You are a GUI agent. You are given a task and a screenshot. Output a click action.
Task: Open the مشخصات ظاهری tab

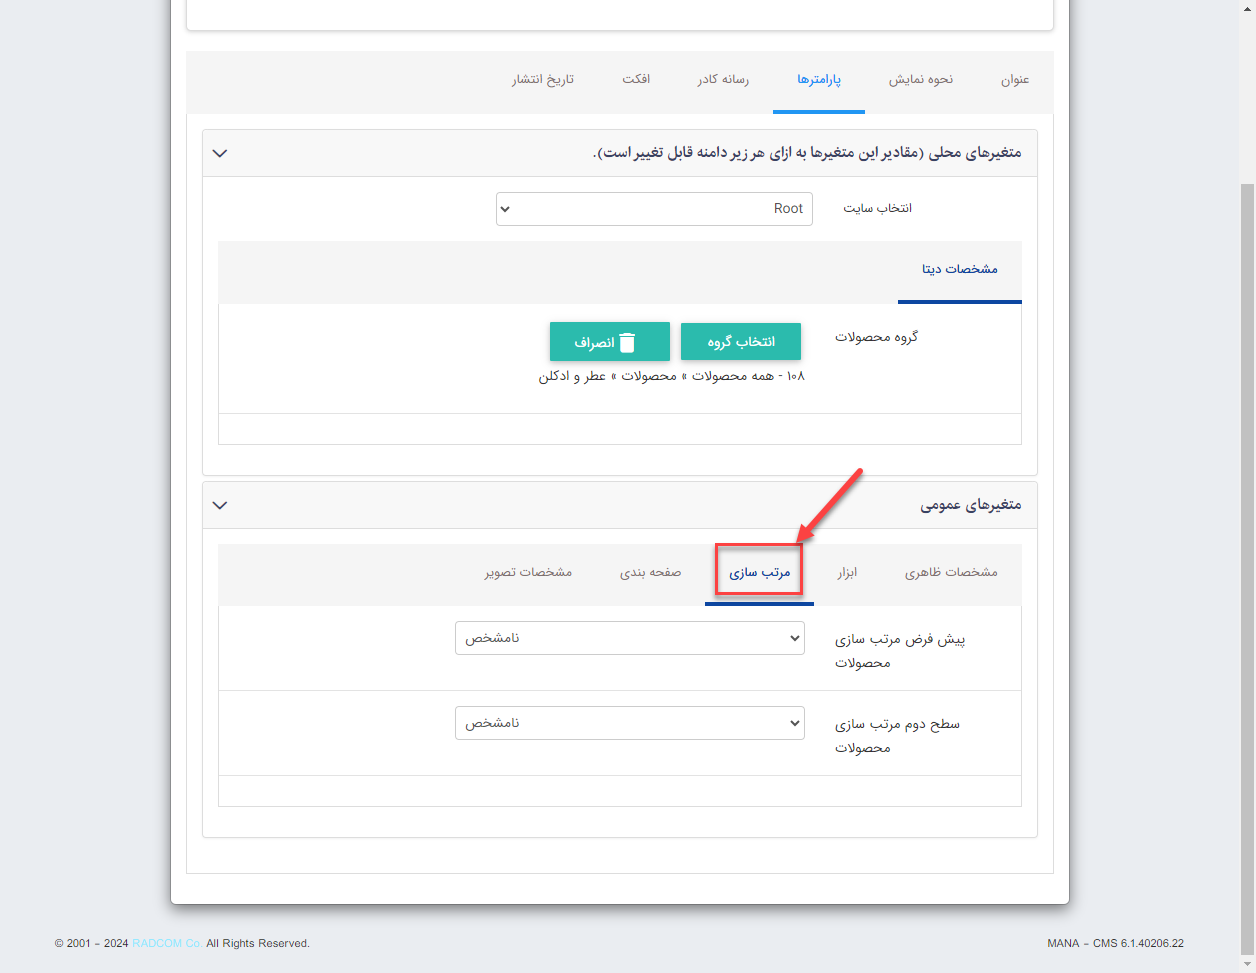click(x=951, y=572)
